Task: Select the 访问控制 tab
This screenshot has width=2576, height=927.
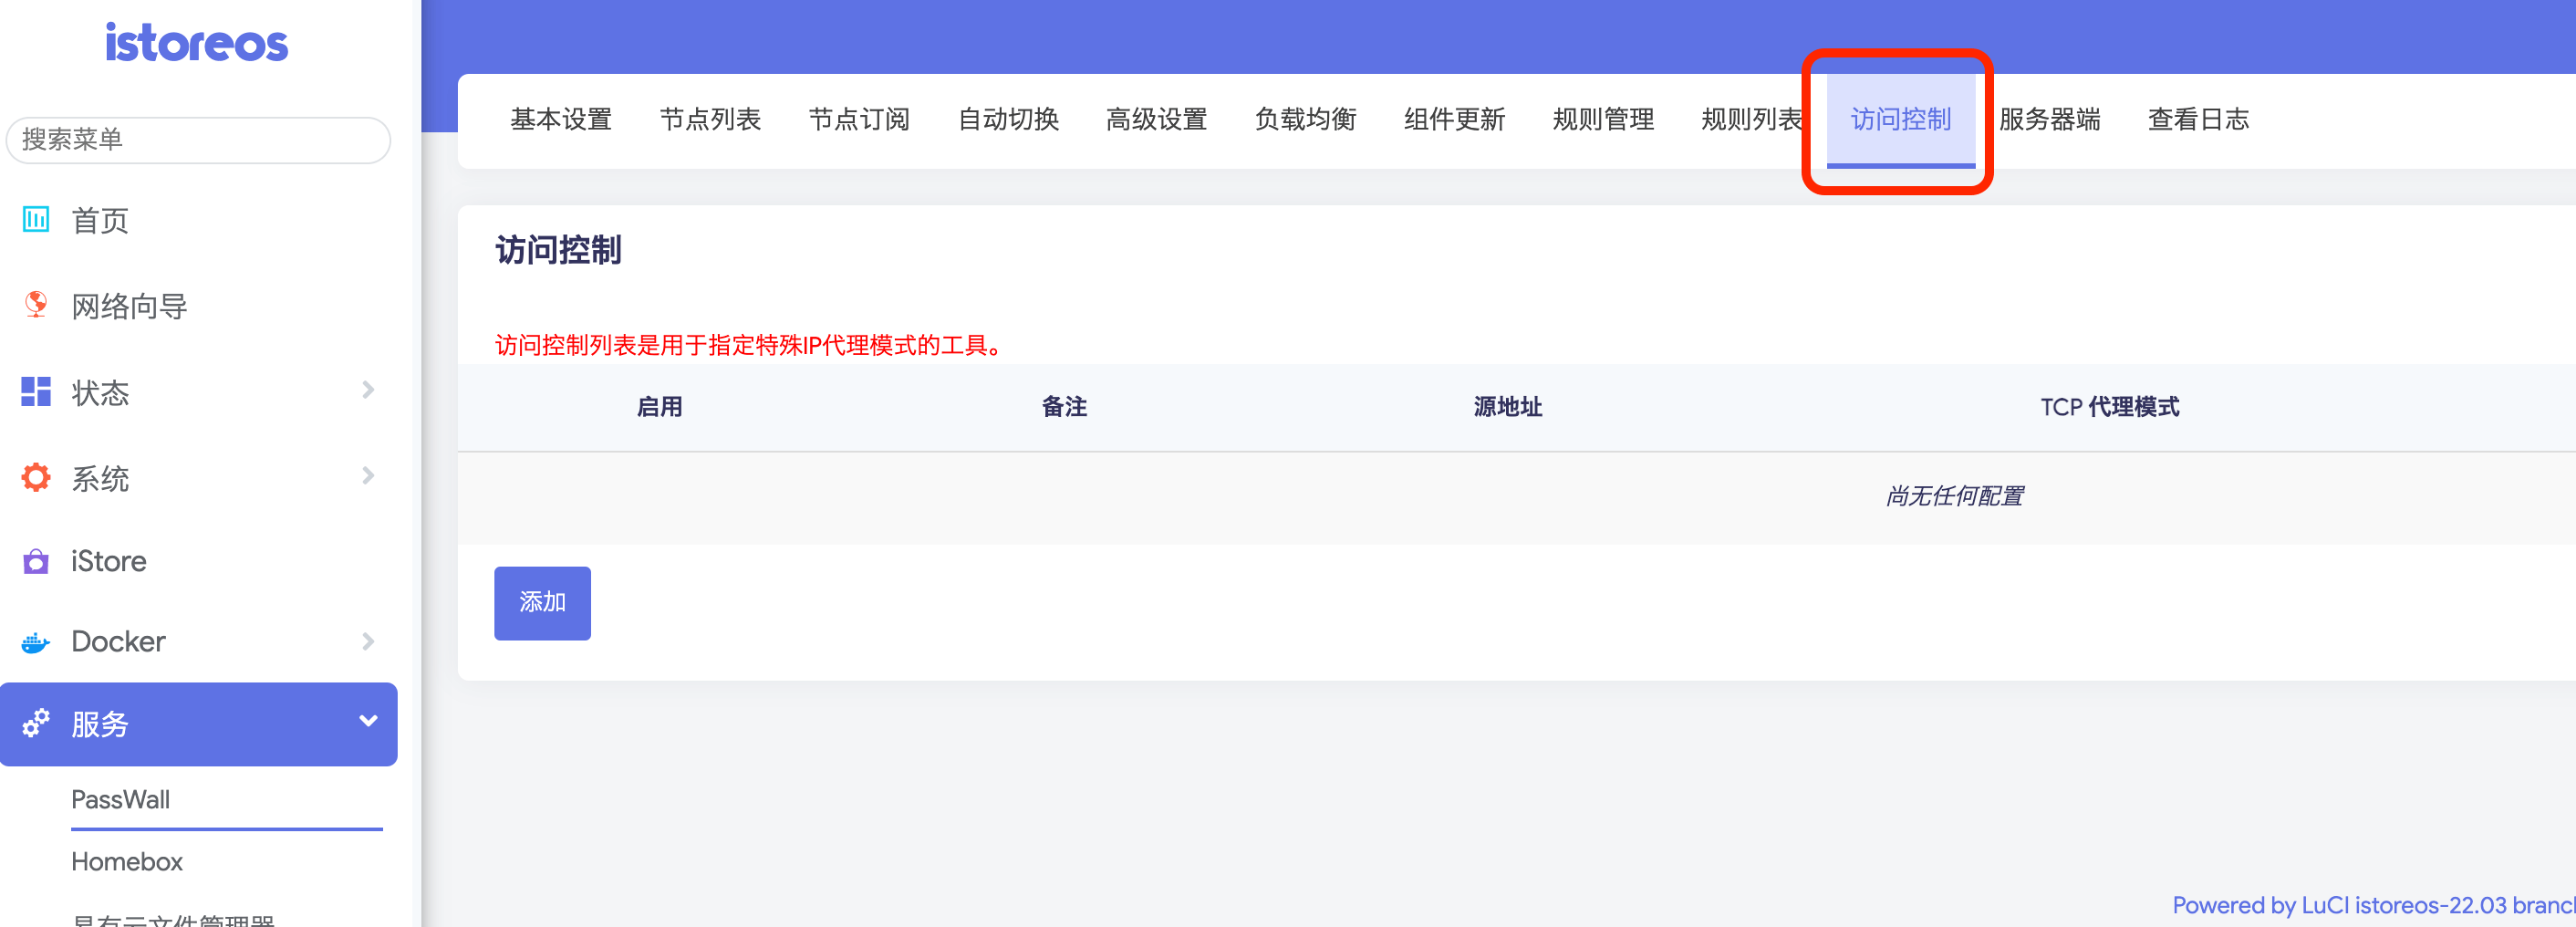Action: click(1900, 120)
